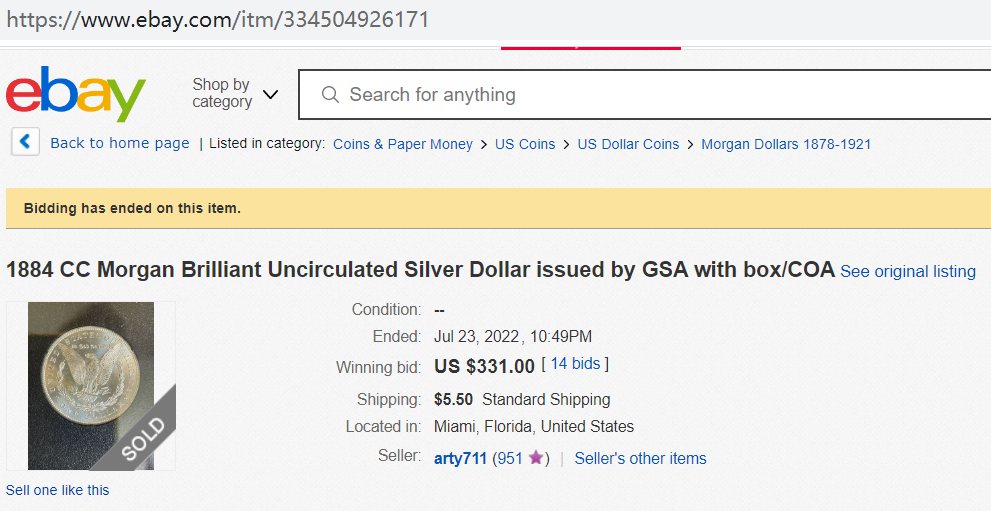Click the seller's purple feedback star
The height and width of the screenshot is (511, 991).
536,458
